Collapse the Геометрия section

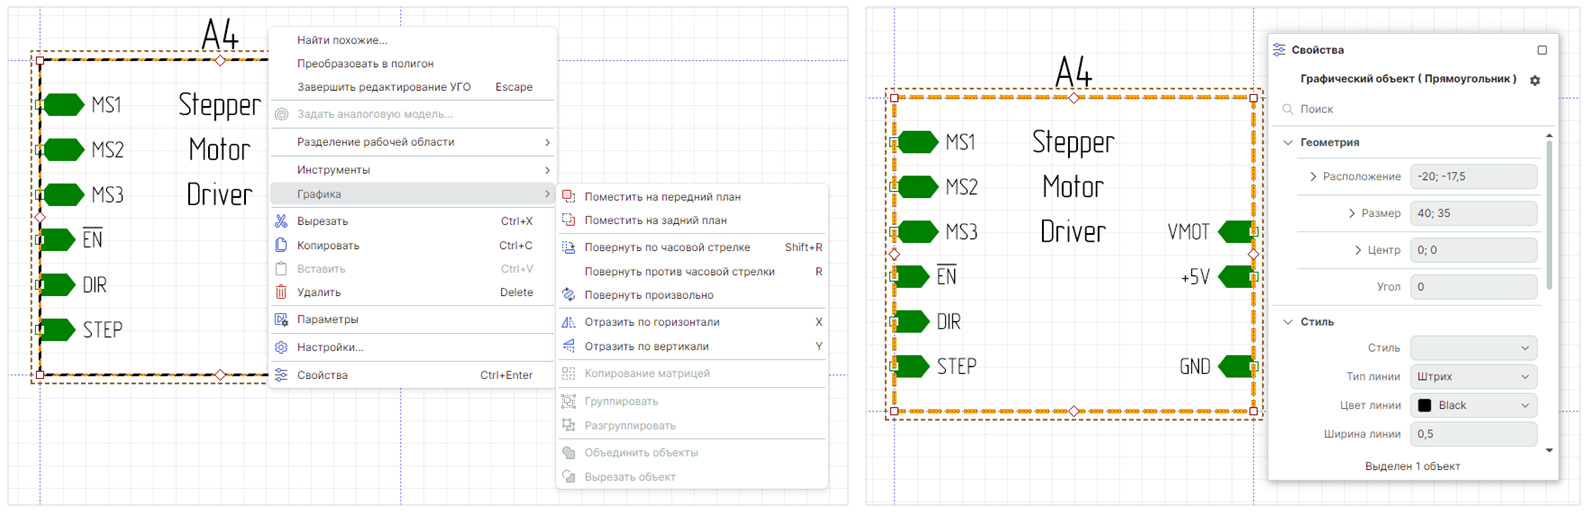point(1288,143)
